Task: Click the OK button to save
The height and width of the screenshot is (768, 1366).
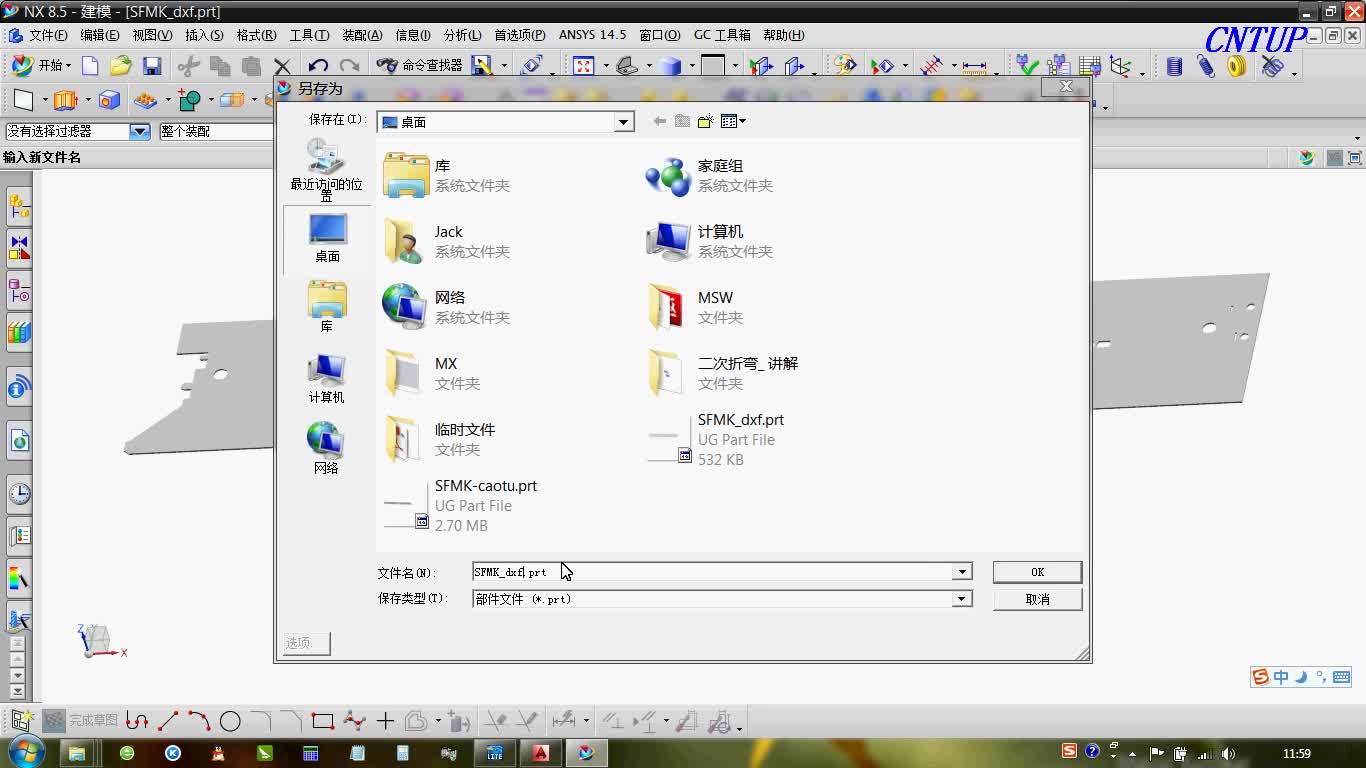Action: tap(1036, 571)
